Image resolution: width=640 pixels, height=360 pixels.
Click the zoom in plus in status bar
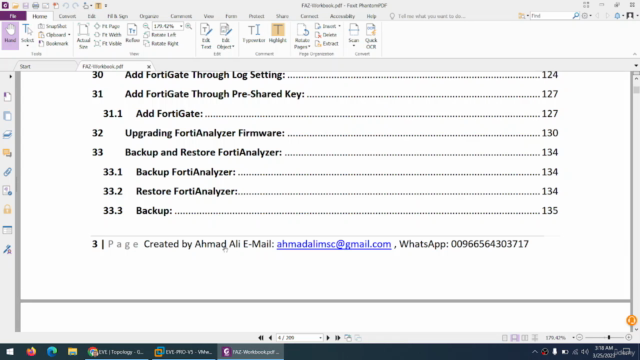point(629,338)
